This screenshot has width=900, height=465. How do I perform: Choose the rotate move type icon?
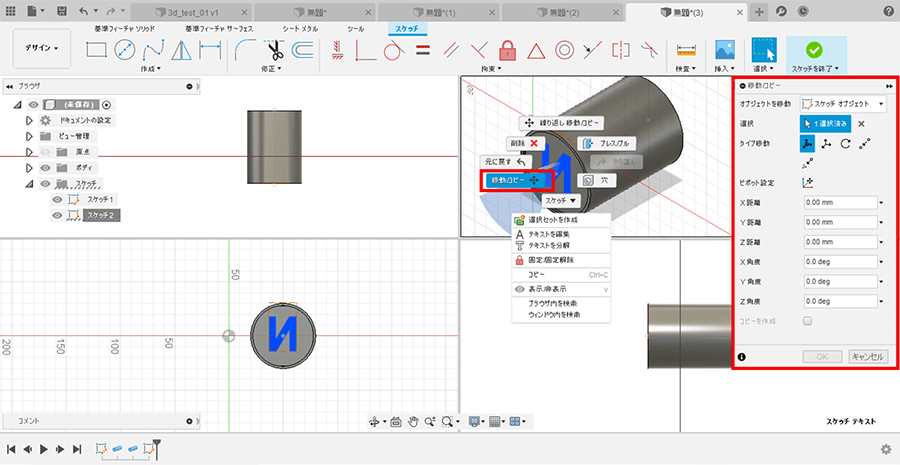843,143
